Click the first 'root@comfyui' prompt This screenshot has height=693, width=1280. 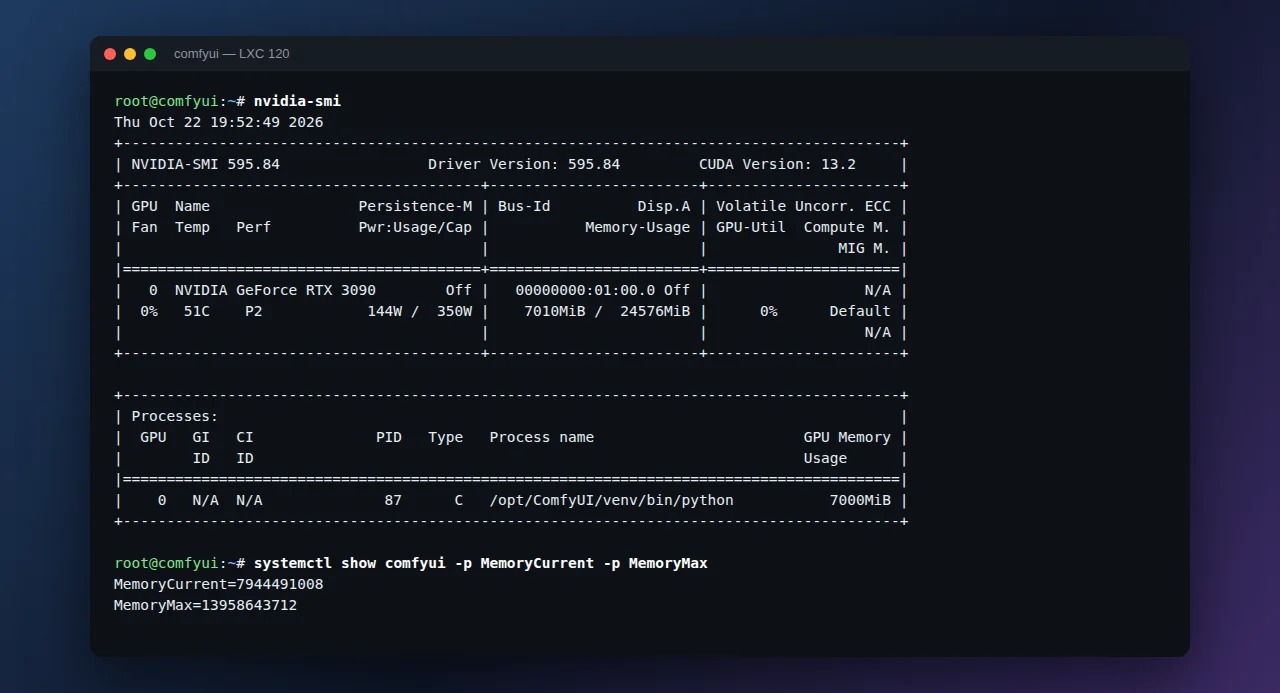click(167, 101)
